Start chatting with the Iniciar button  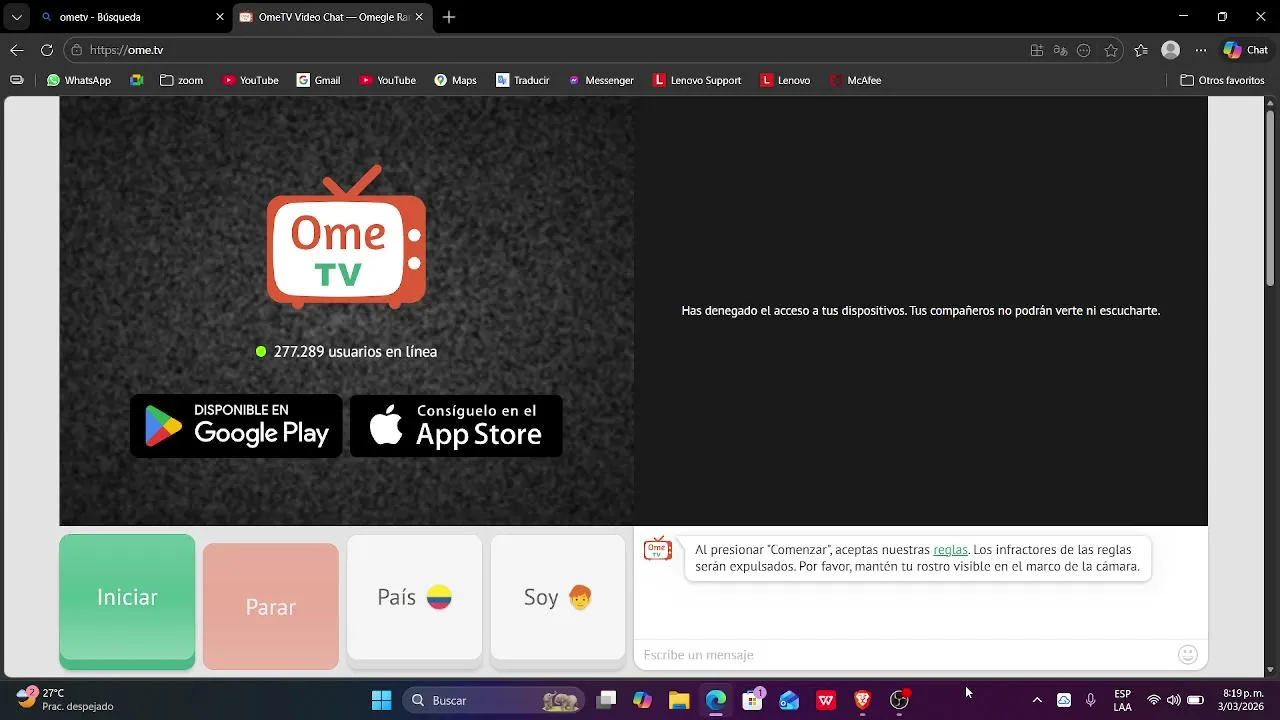[x=127, y=602]
